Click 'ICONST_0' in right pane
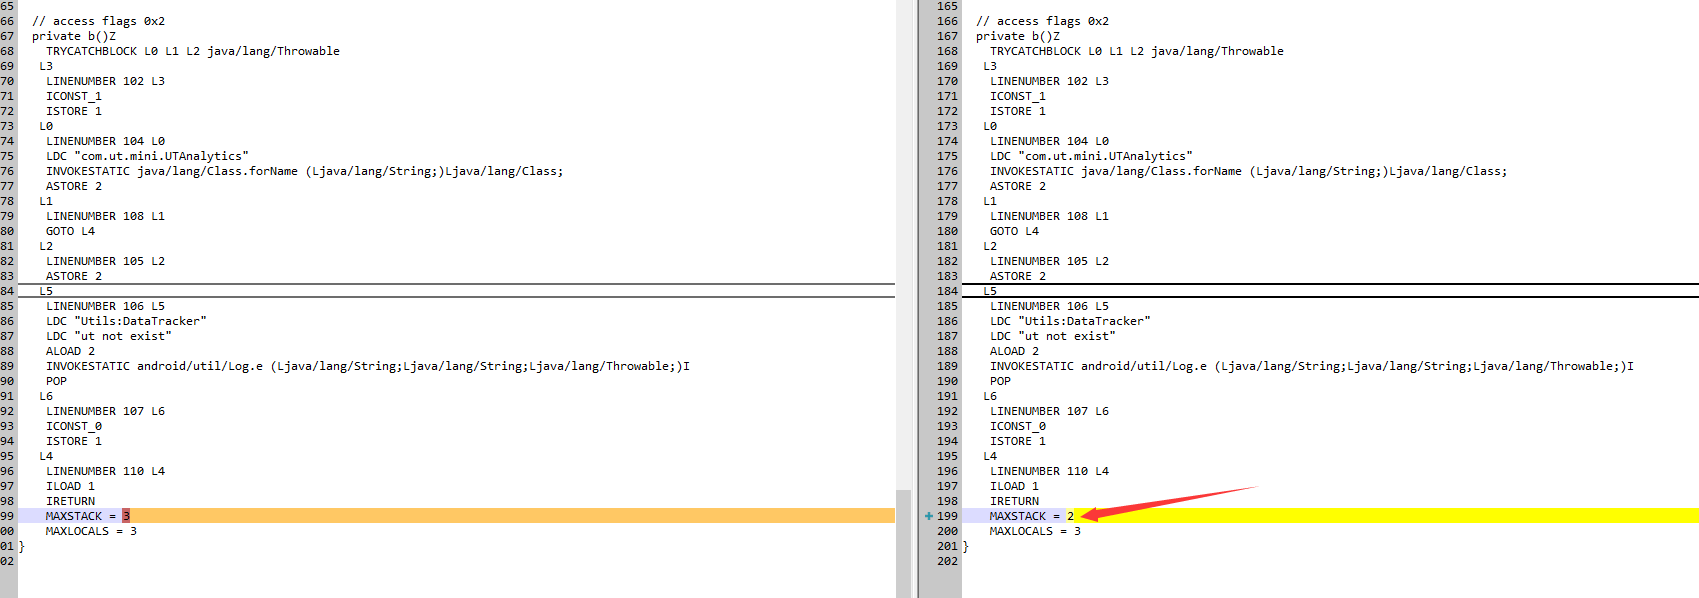The image size is (1699, 598). pyautogui.click(x=1018, y=426)
